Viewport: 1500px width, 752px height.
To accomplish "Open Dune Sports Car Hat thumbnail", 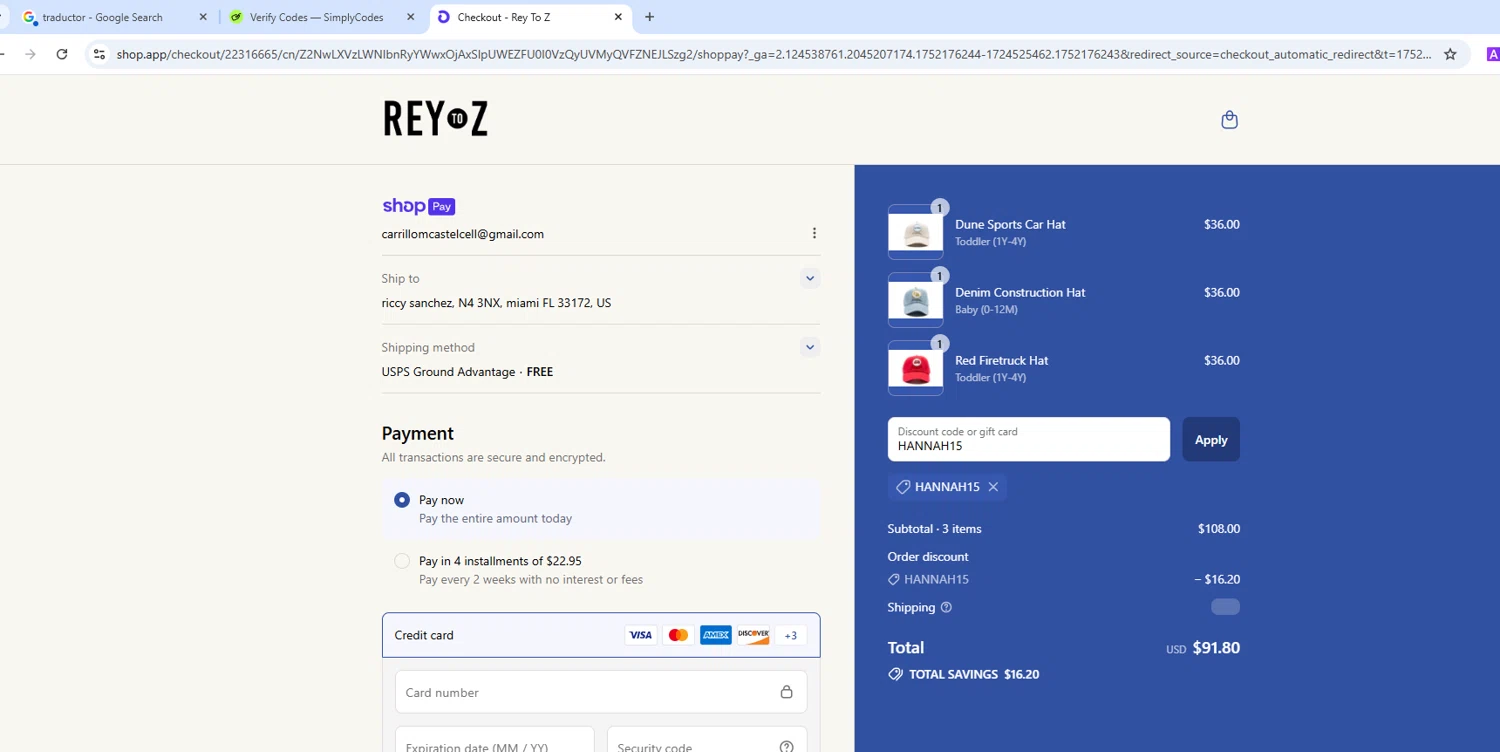I will tap(915, 232).
